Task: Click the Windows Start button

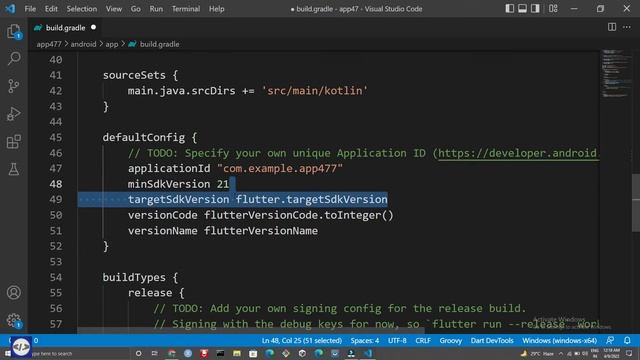Action: [x=7, y=353]
